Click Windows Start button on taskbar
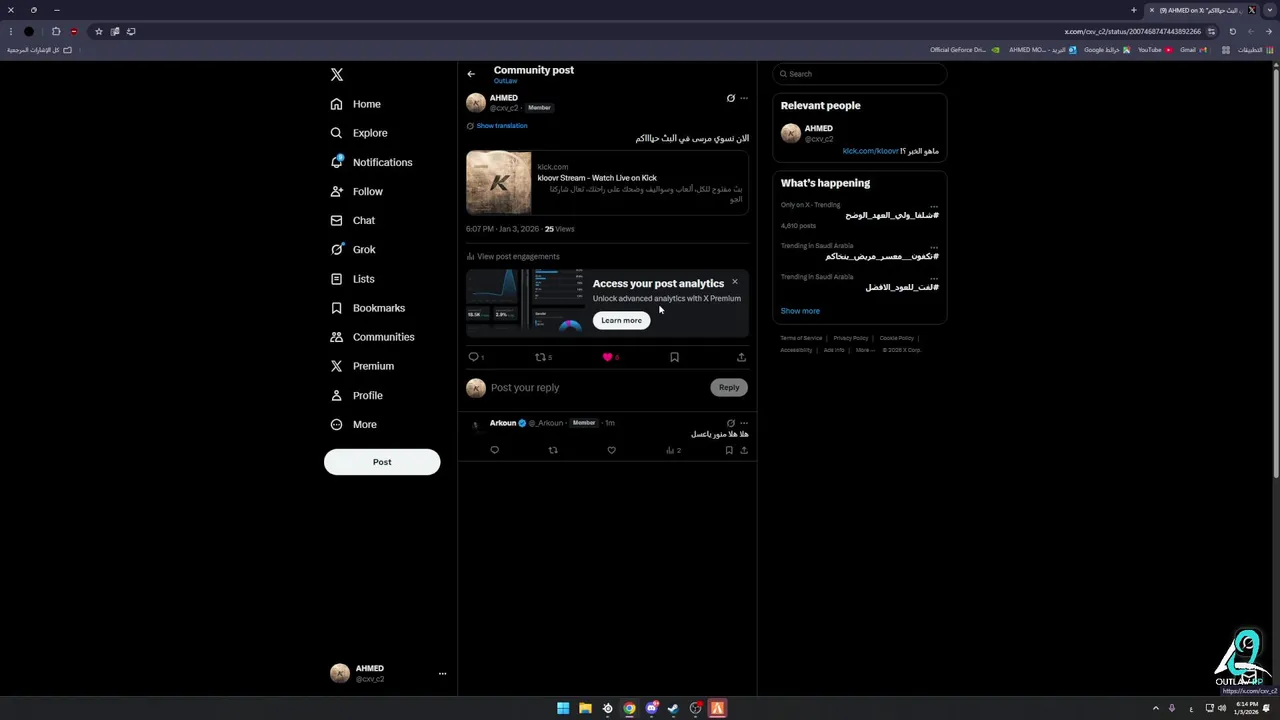The width and height of the screenshot is (1280, 720). [563, 708]
